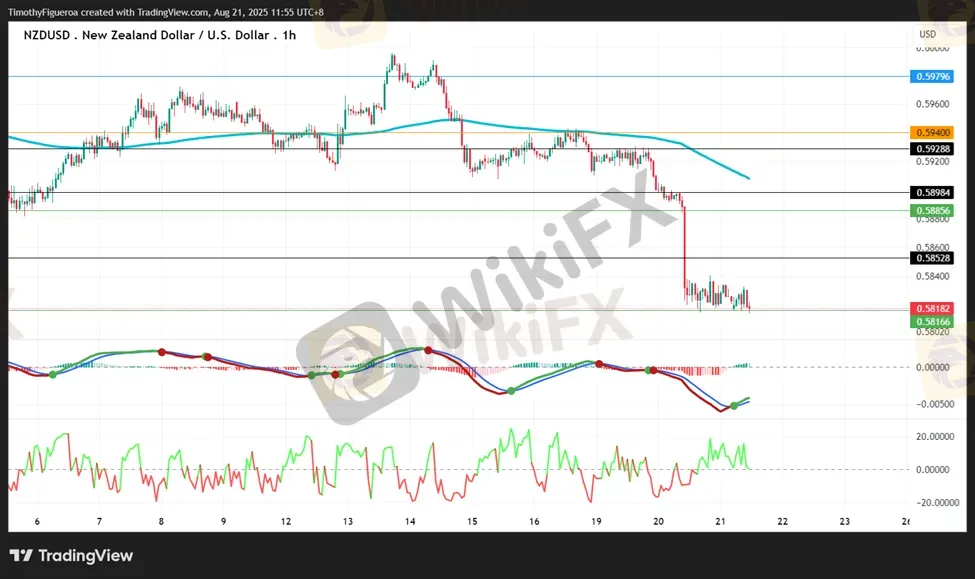975x579 pixels.
Task: Click the -0.00500 MACD axis value
Action: pos(935,404)
